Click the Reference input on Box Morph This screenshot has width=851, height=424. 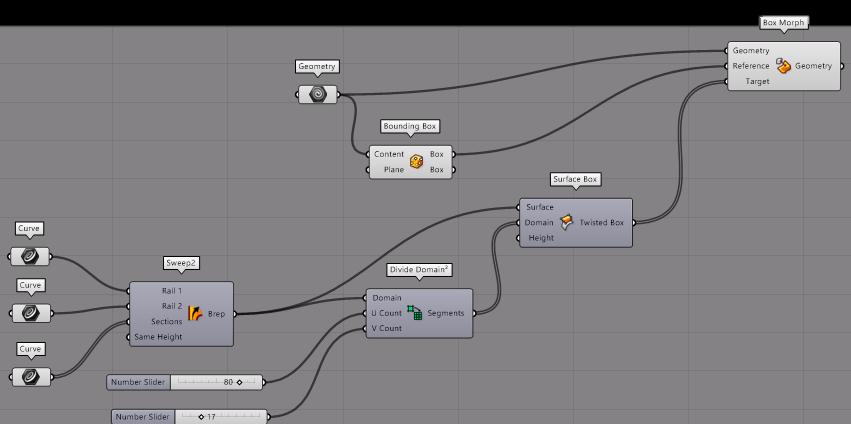coord(751,66)
